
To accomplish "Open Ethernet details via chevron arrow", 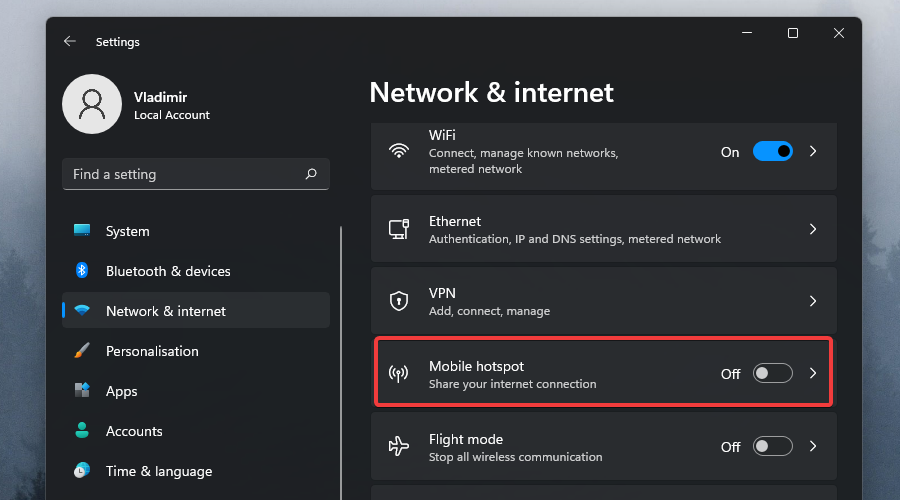I will click(x=813, y=229).
